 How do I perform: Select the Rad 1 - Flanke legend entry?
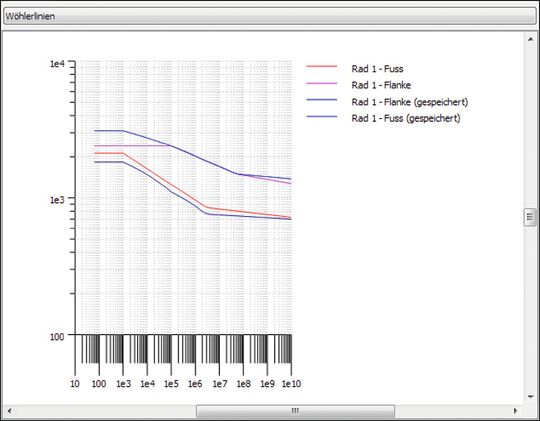381,85
